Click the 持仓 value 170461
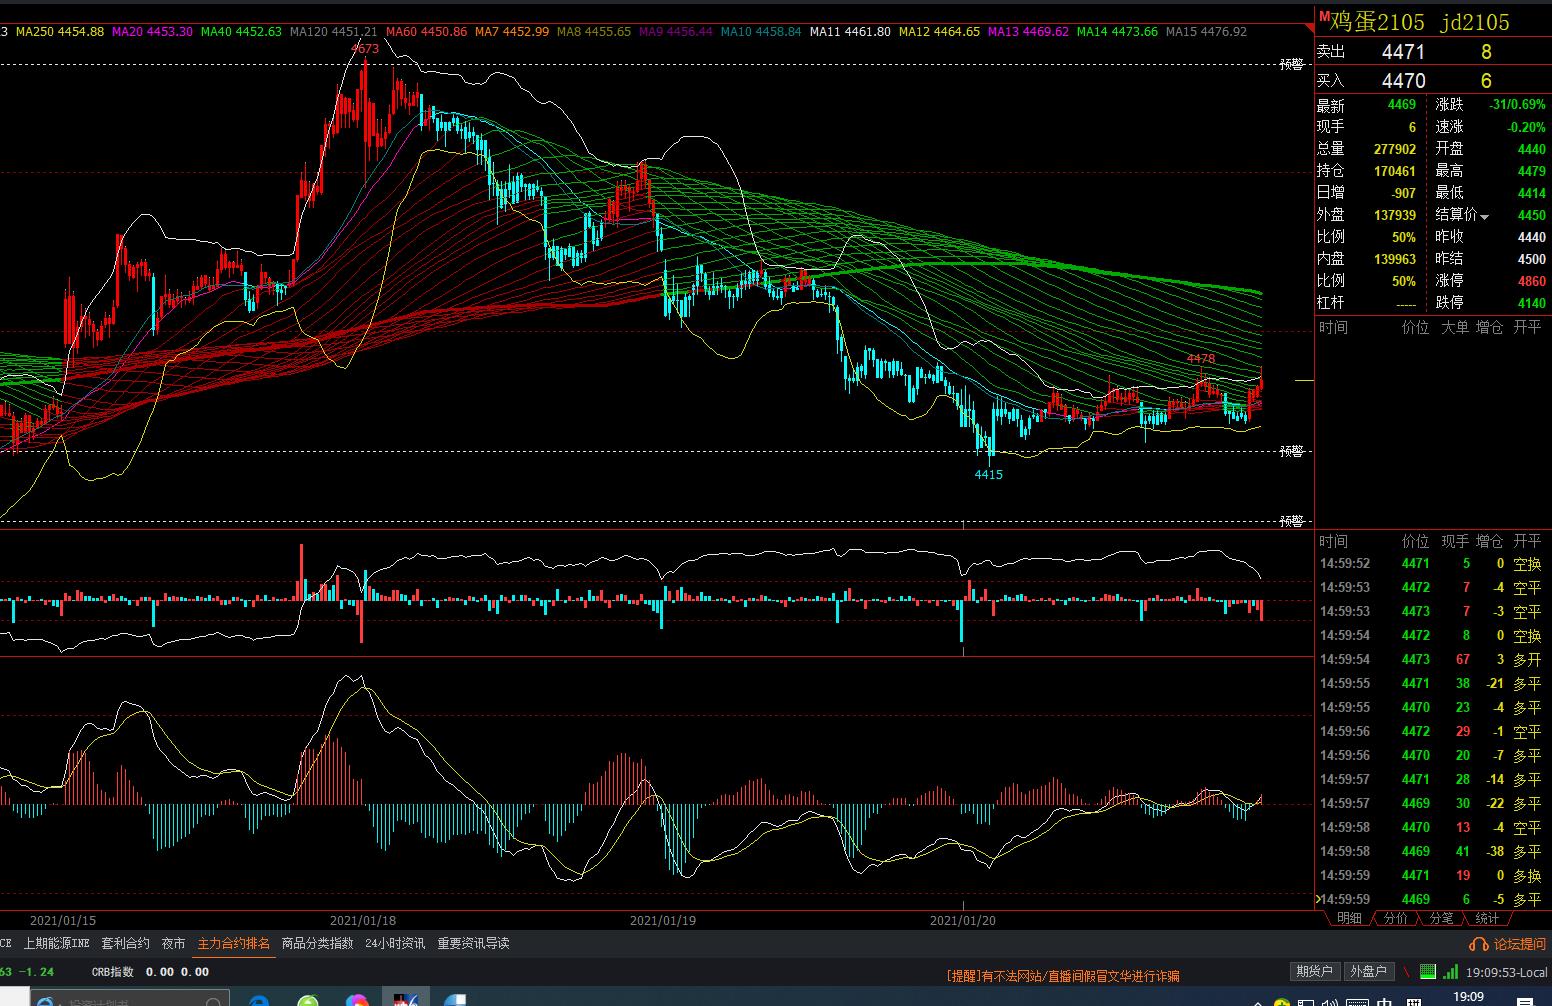 pos(1395,171)
